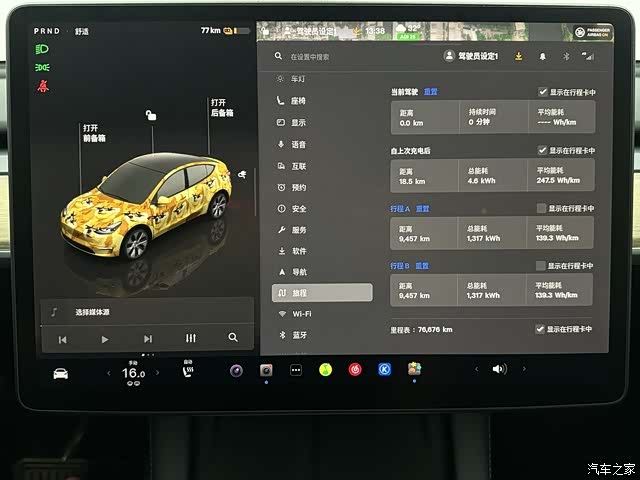Tap the charge port icon beside the car

pyautogui.click(x=242, y=175)
